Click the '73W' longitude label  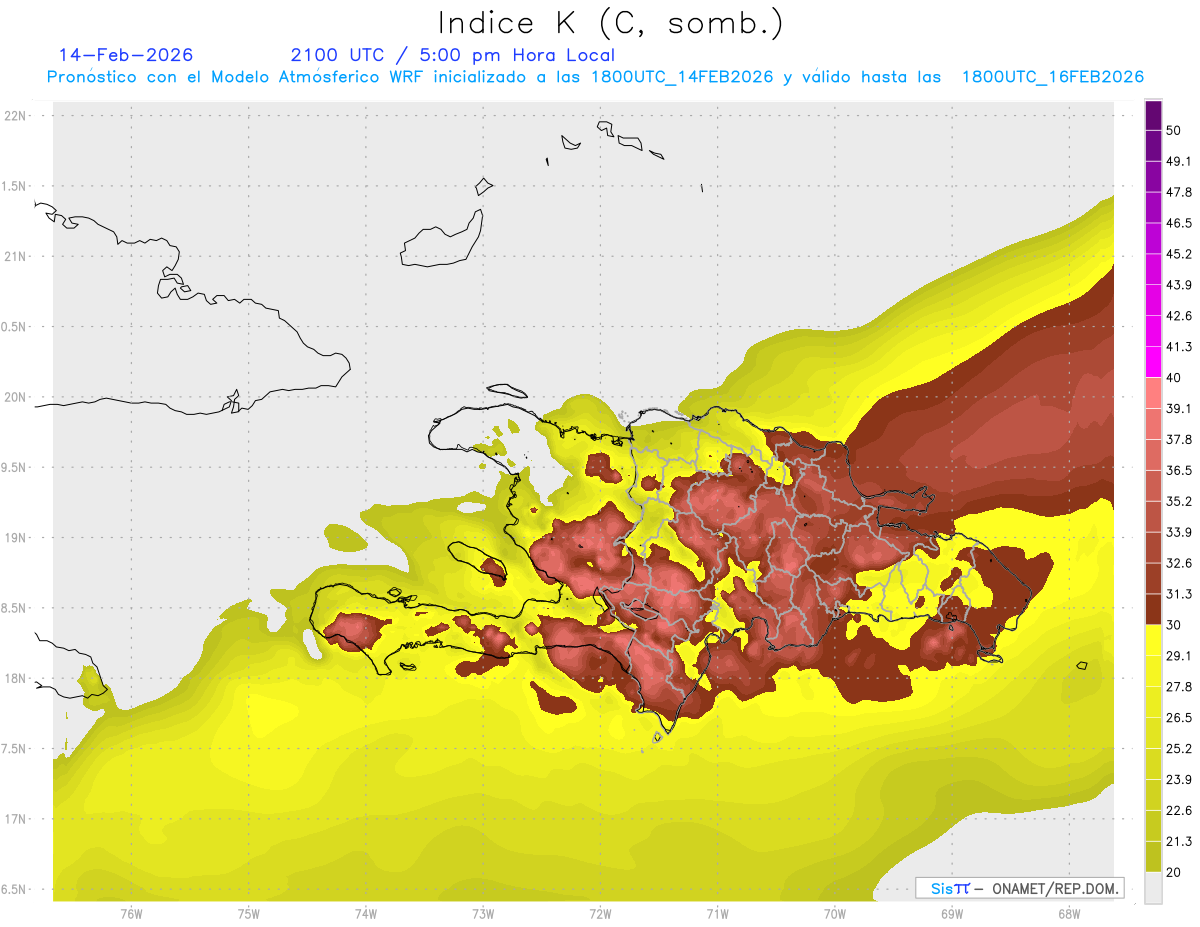click(483, 914)
